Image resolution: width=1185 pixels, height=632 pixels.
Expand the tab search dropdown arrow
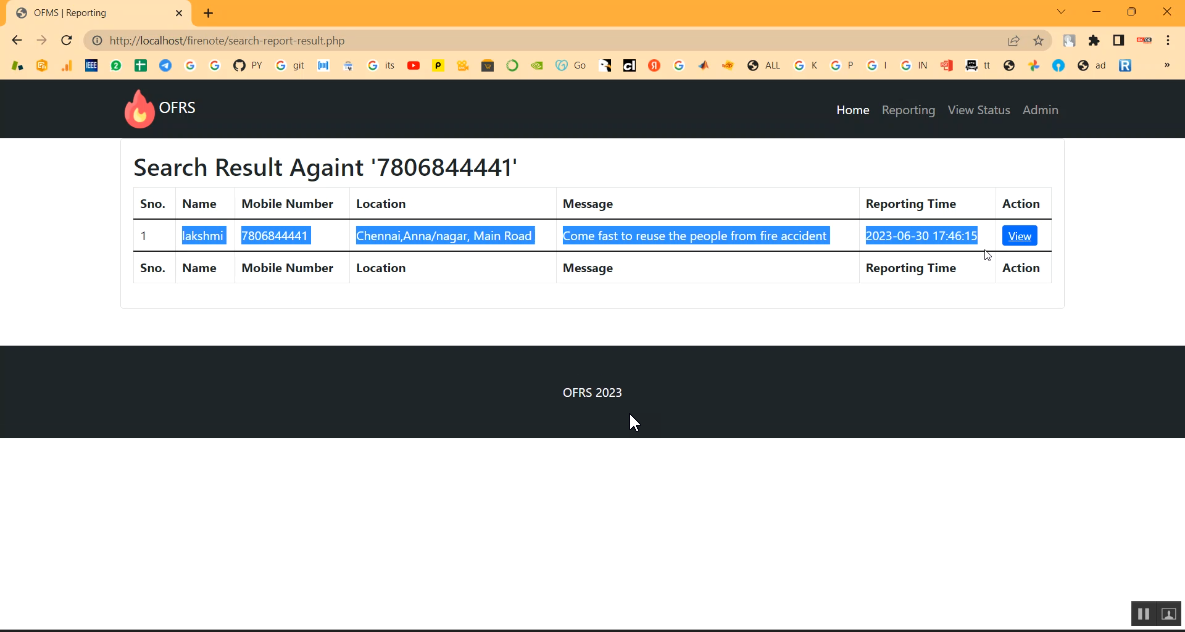tap(1061, 12)
